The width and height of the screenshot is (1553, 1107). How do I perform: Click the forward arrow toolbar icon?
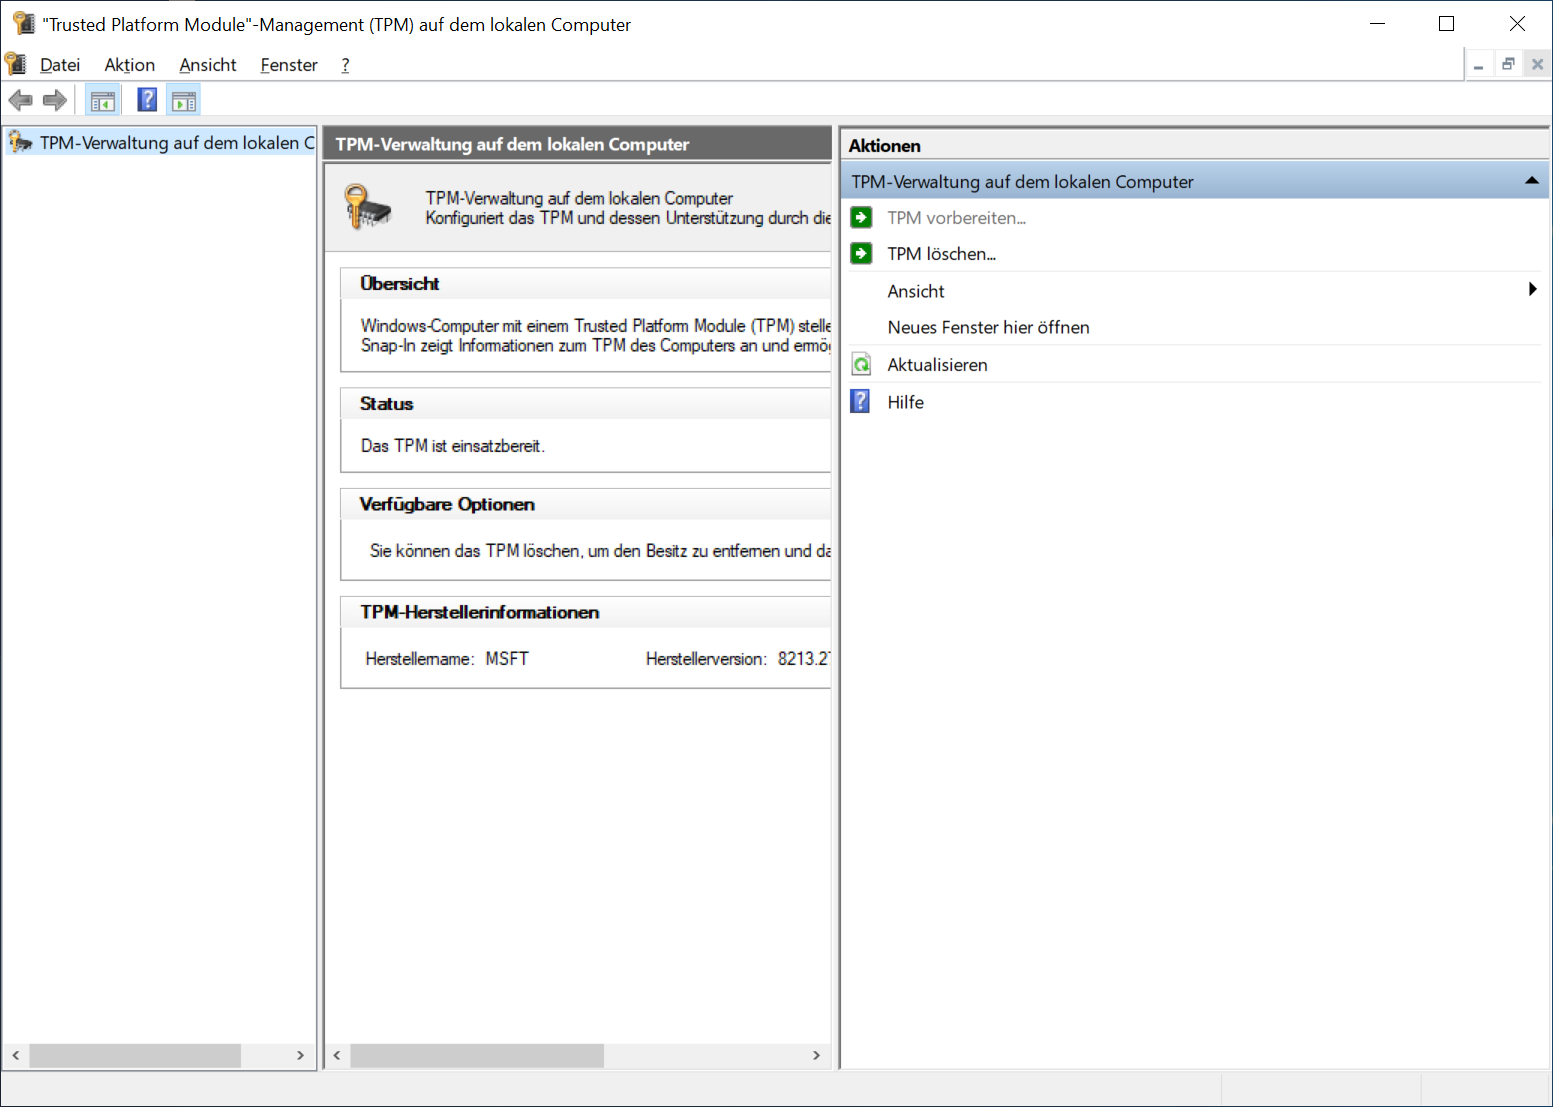point(55,100)
